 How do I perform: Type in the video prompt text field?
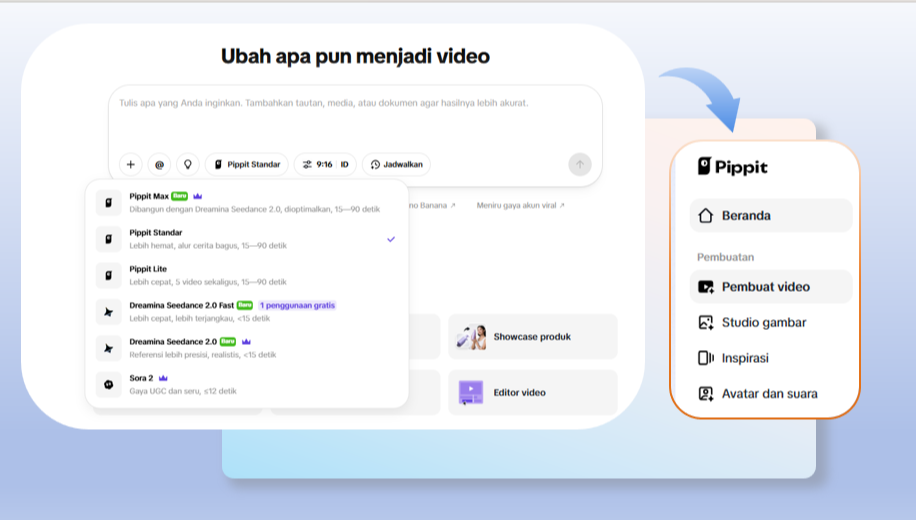pos(355,120)
